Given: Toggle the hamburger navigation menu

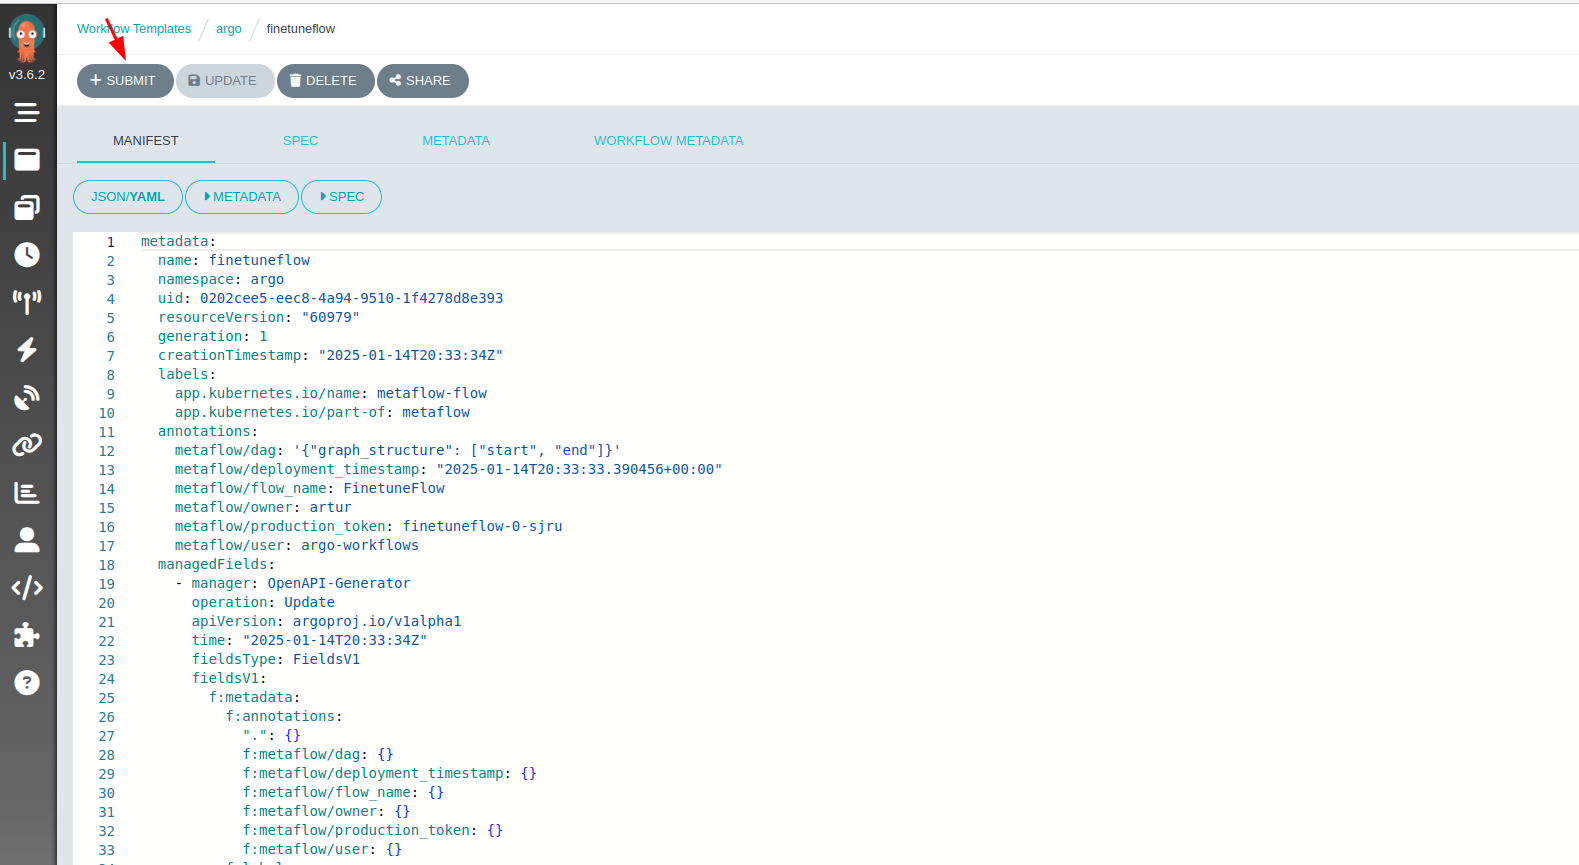Looking at the screenshot, I should [27, 112].
